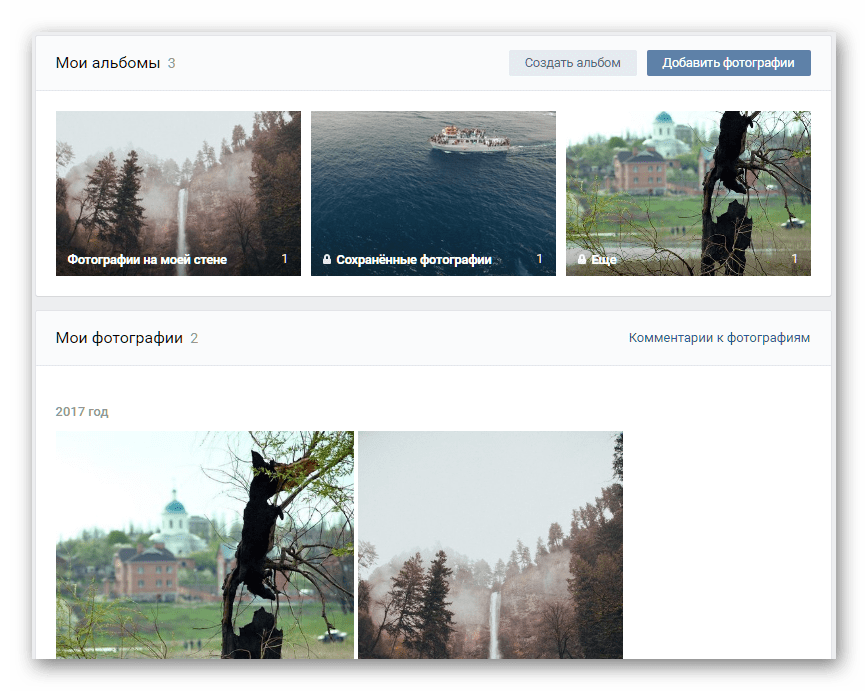Image resolution: width=868 pixels, height=691 pixels.
Task: Click the '2017 год' label
Action: pyautogui.click(x=82, y=411)
